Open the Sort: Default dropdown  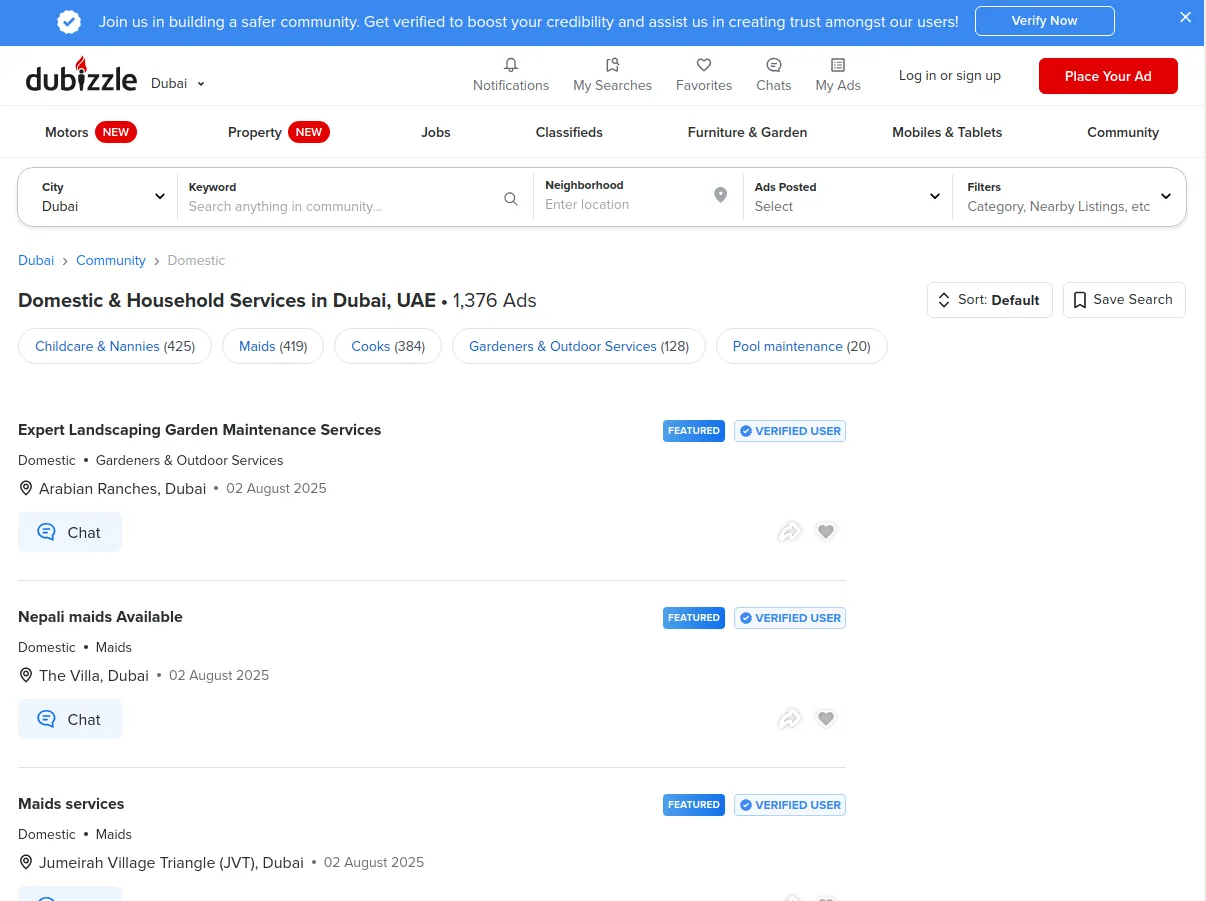tap(990, 300)
